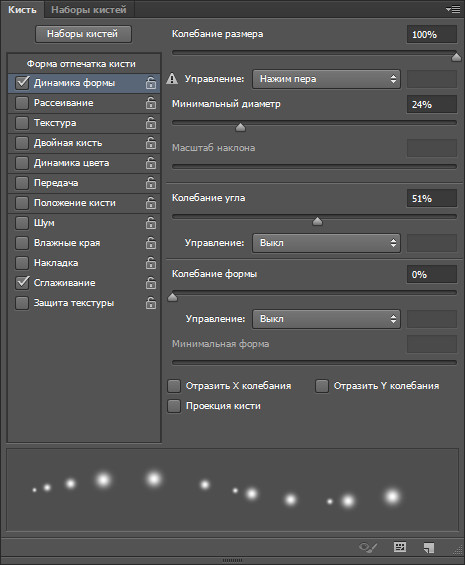Open the Нажим пера control dropdown
This screenshot has width=465, height=565.
(x=326, y=79)
